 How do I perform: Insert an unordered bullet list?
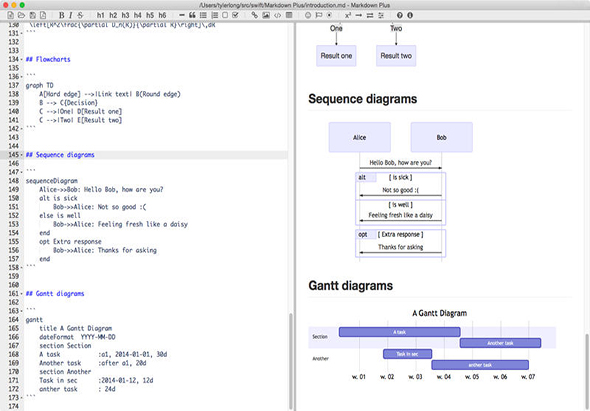coord(203,15)
